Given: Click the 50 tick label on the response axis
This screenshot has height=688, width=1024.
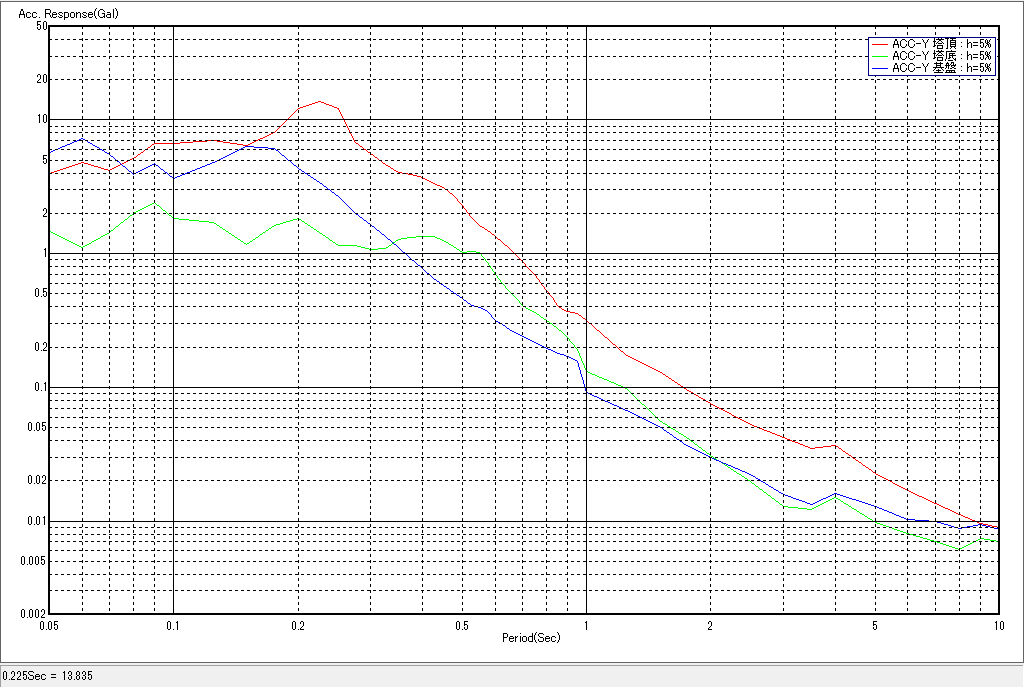Looking at the screenshot, I should click(x=41, y=27).
